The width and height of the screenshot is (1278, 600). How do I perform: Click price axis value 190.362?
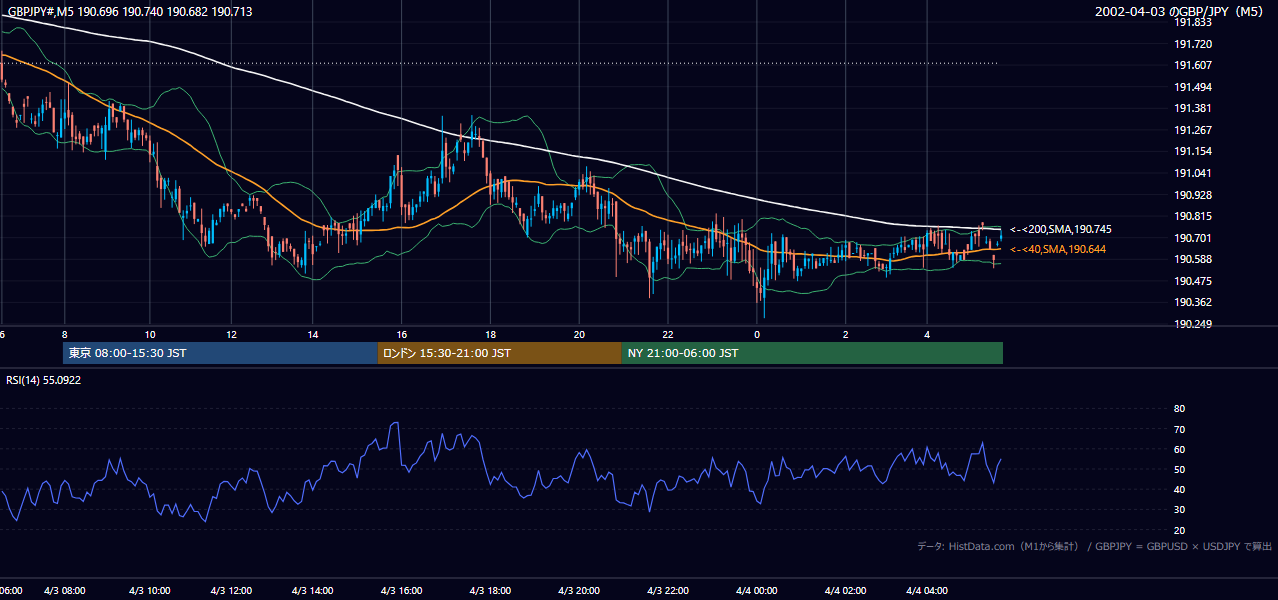point(1193,302)
